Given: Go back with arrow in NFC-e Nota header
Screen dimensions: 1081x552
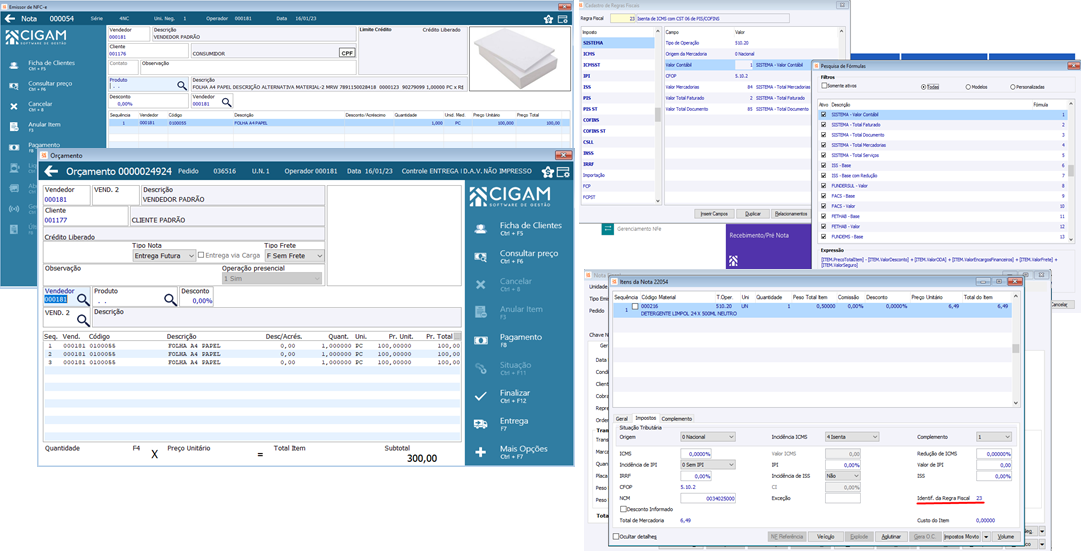Looking at the screenshot, I should pos(10,19).
